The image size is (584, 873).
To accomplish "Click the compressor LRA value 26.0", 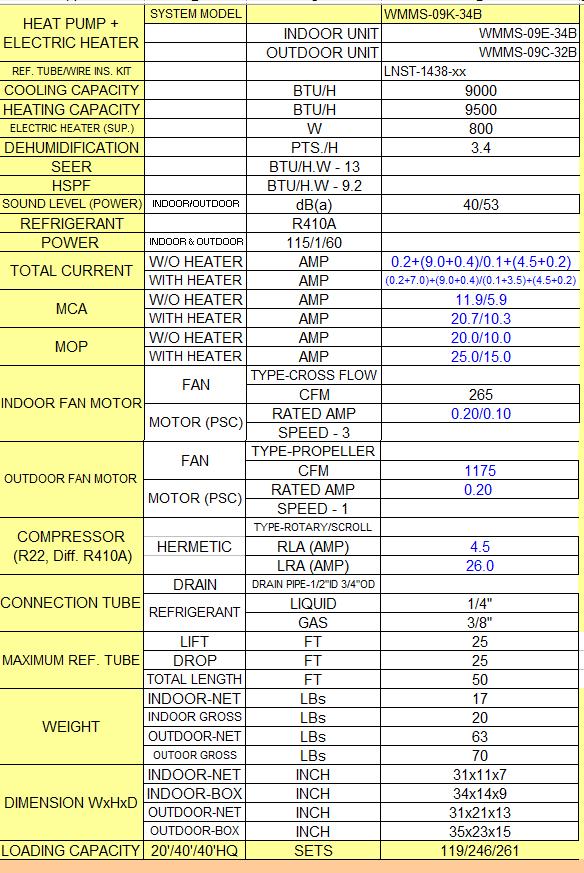I will (480, 566).
